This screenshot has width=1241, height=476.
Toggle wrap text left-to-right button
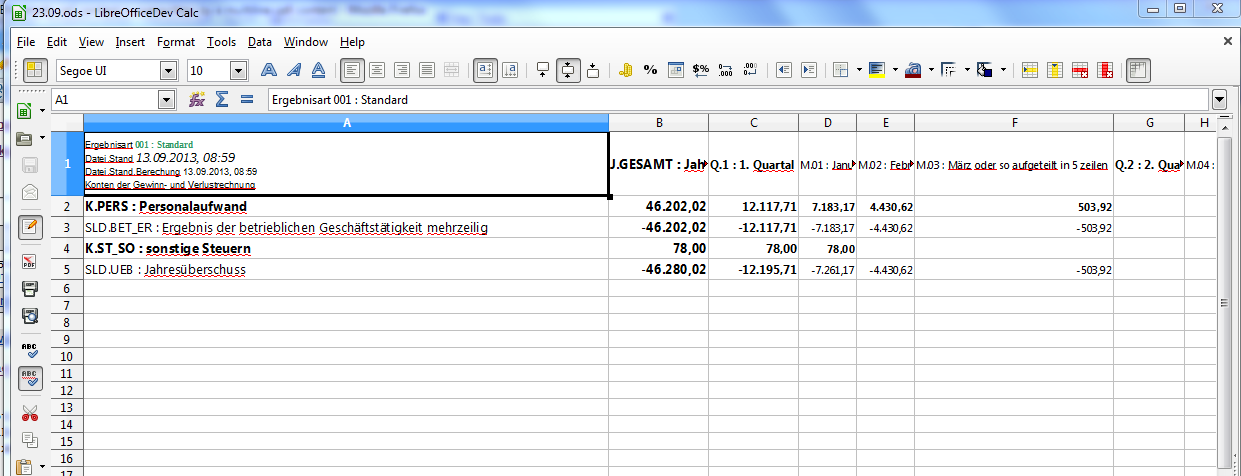click(484, 70)
